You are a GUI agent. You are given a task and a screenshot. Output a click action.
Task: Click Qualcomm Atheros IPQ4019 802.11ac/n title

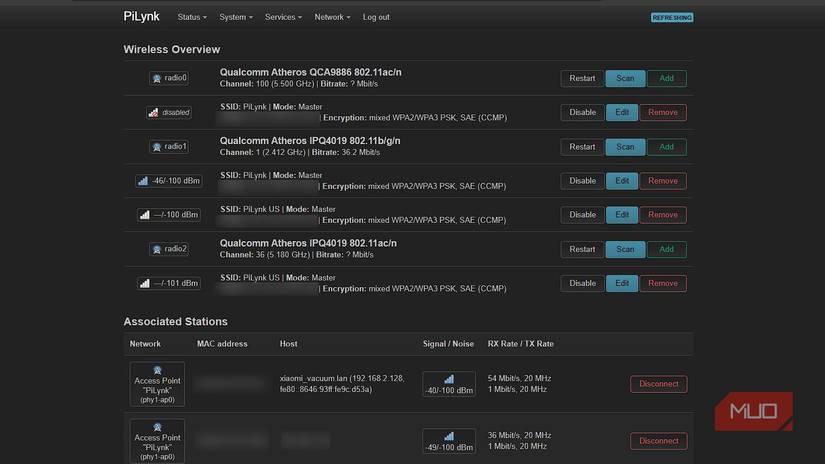(308, 243)
